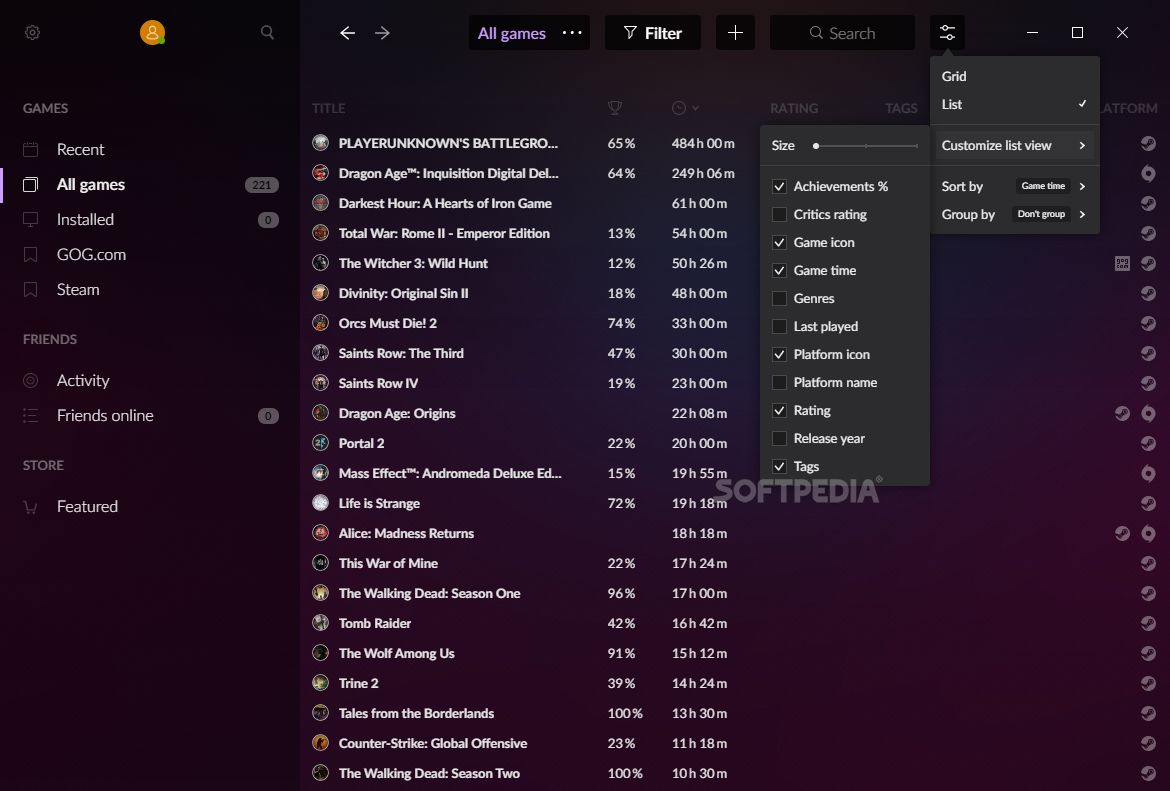Screen dimensions: 1170x791
Task: Open the orange user profile avatar
Action: click(152, 33)
